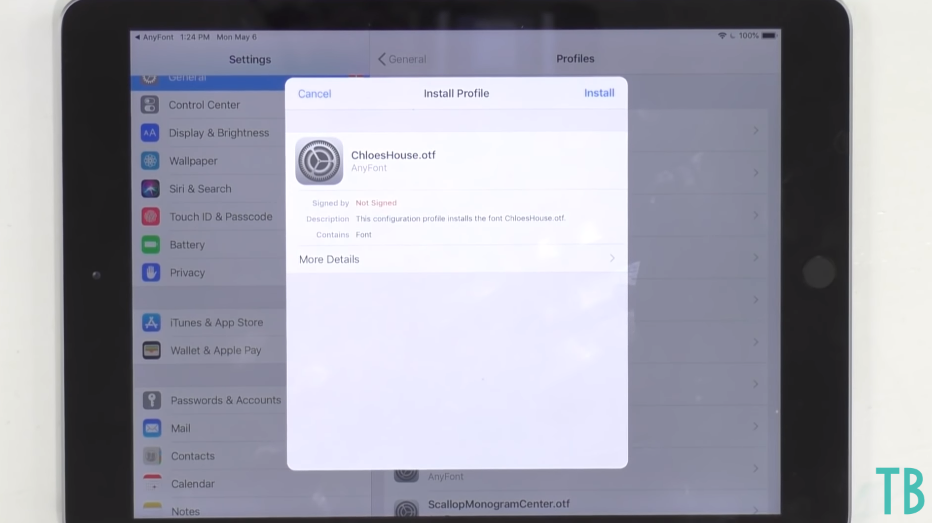Tap the green Battery icon
Image resolution: width=932 pixels, height=523 pixels.
coord(151,245)
